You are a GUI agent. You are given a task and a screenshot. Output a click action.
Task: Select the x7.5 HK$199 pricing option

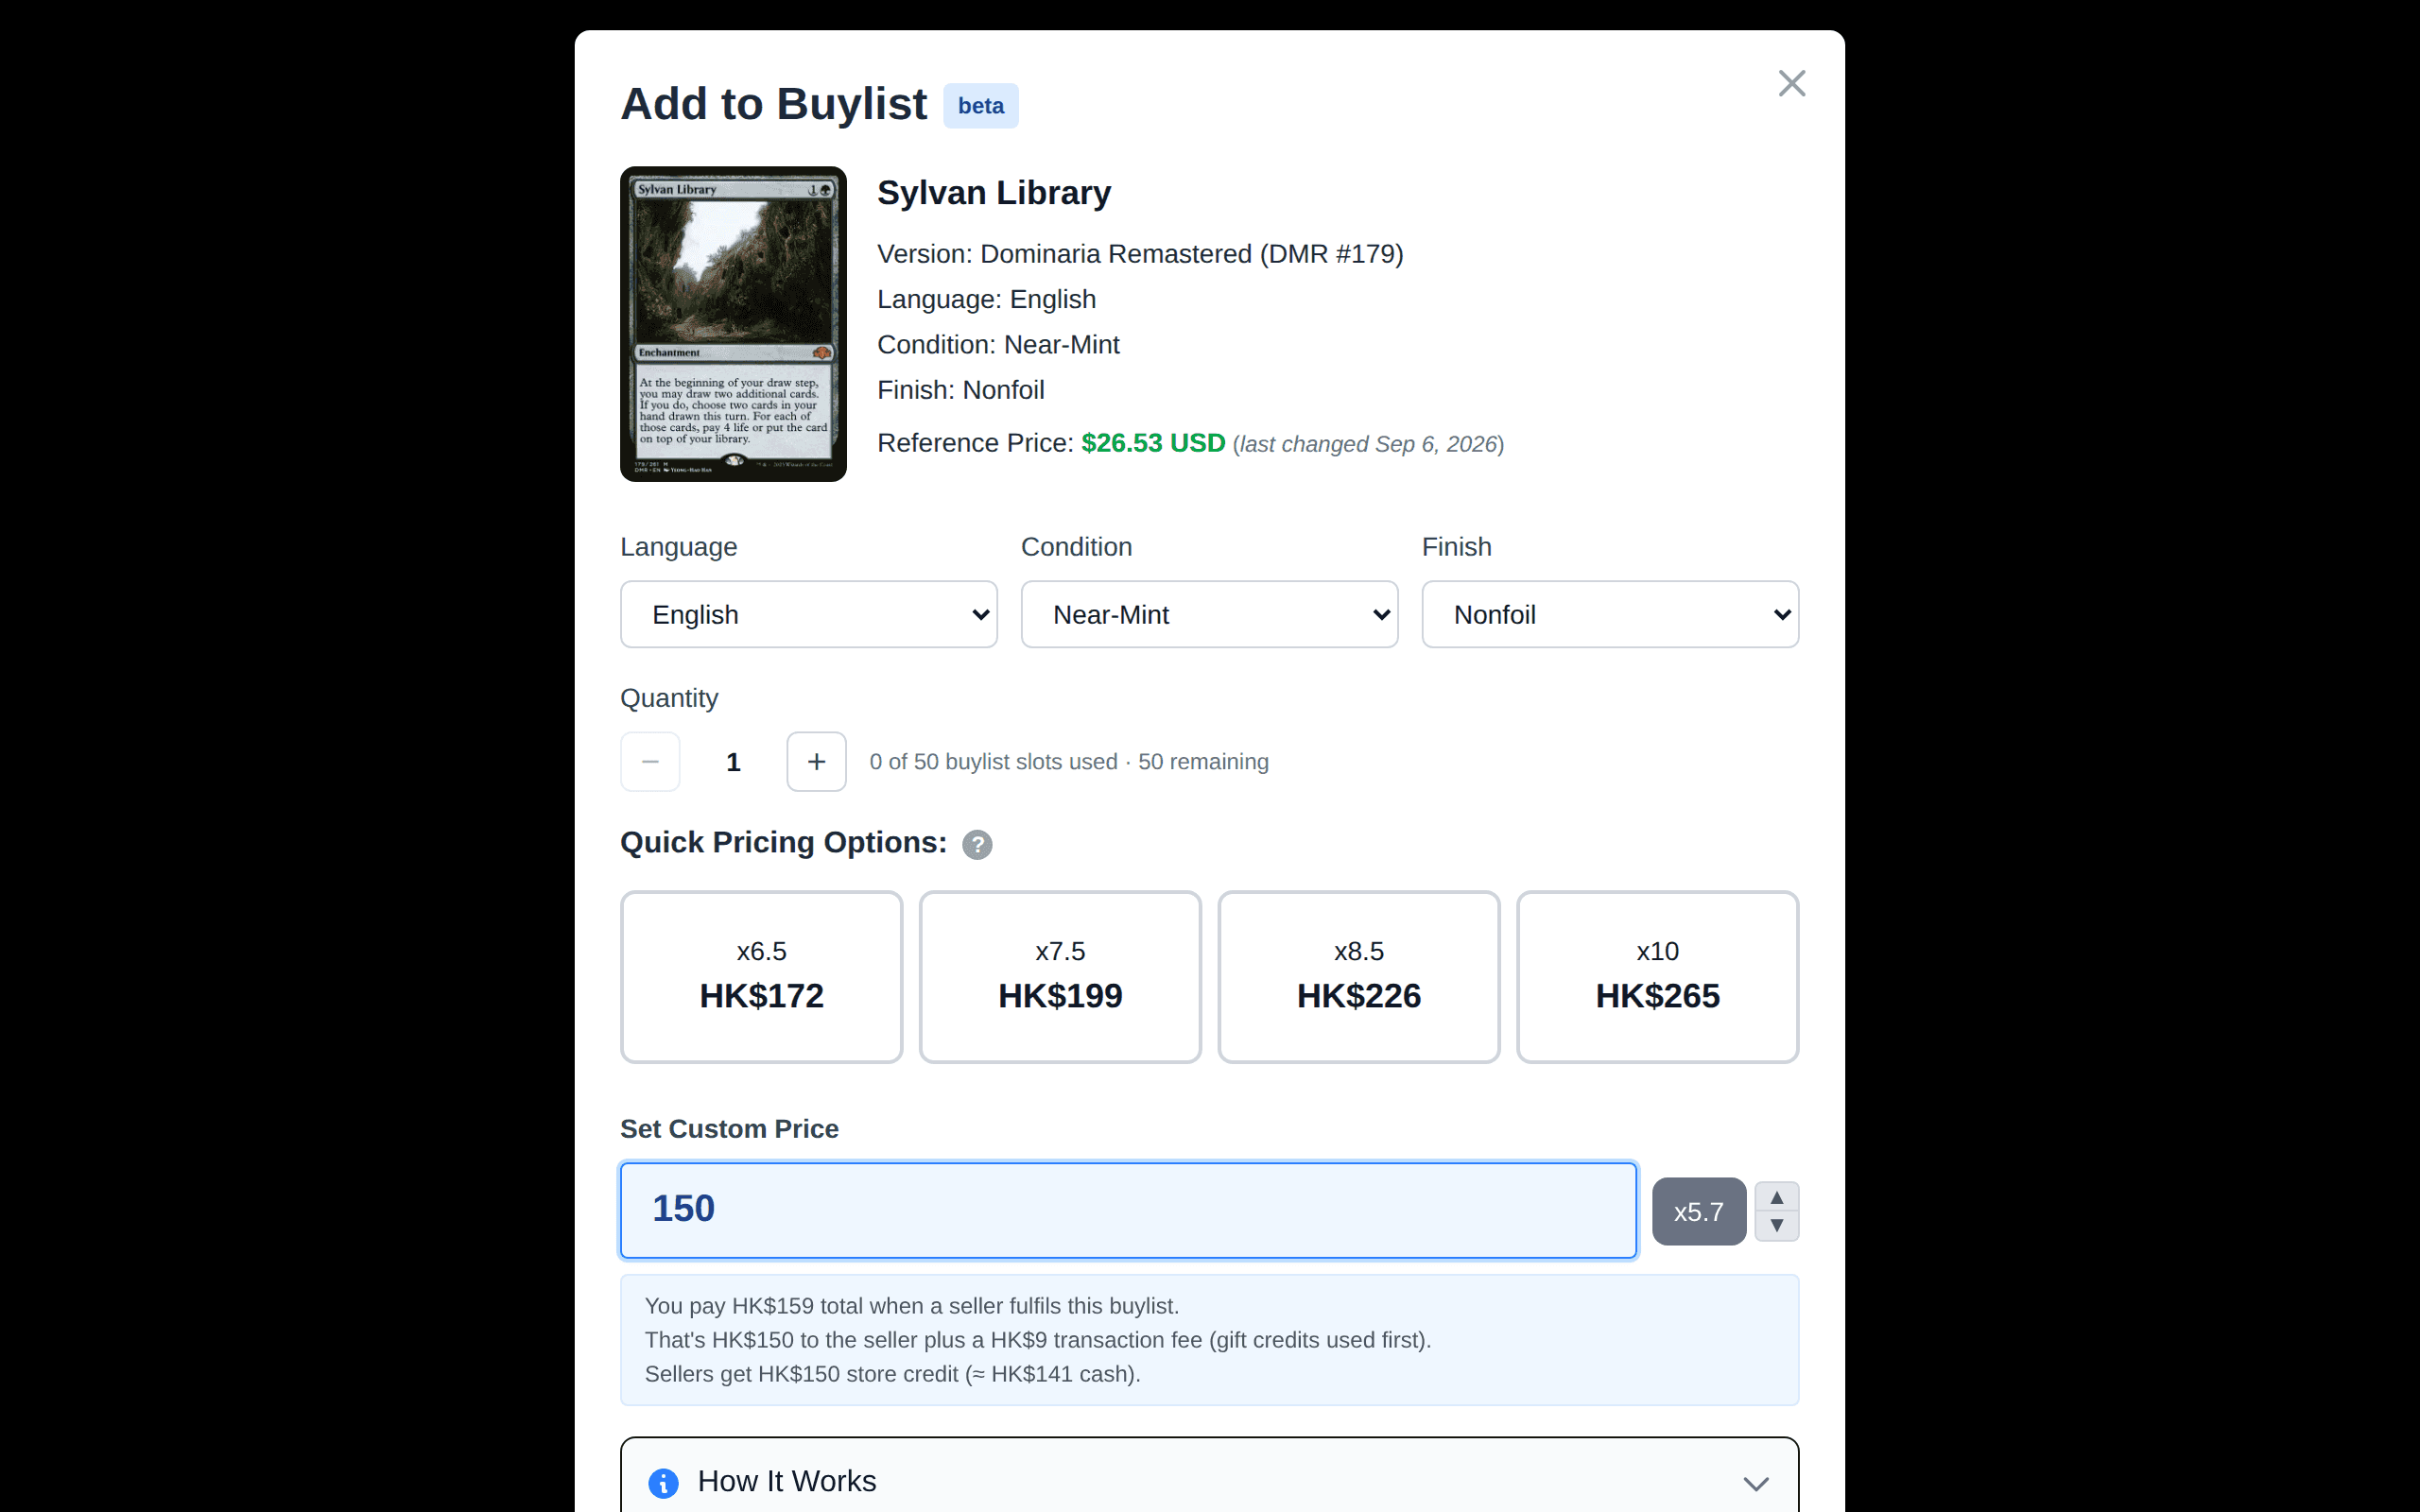click(1060, 977)
